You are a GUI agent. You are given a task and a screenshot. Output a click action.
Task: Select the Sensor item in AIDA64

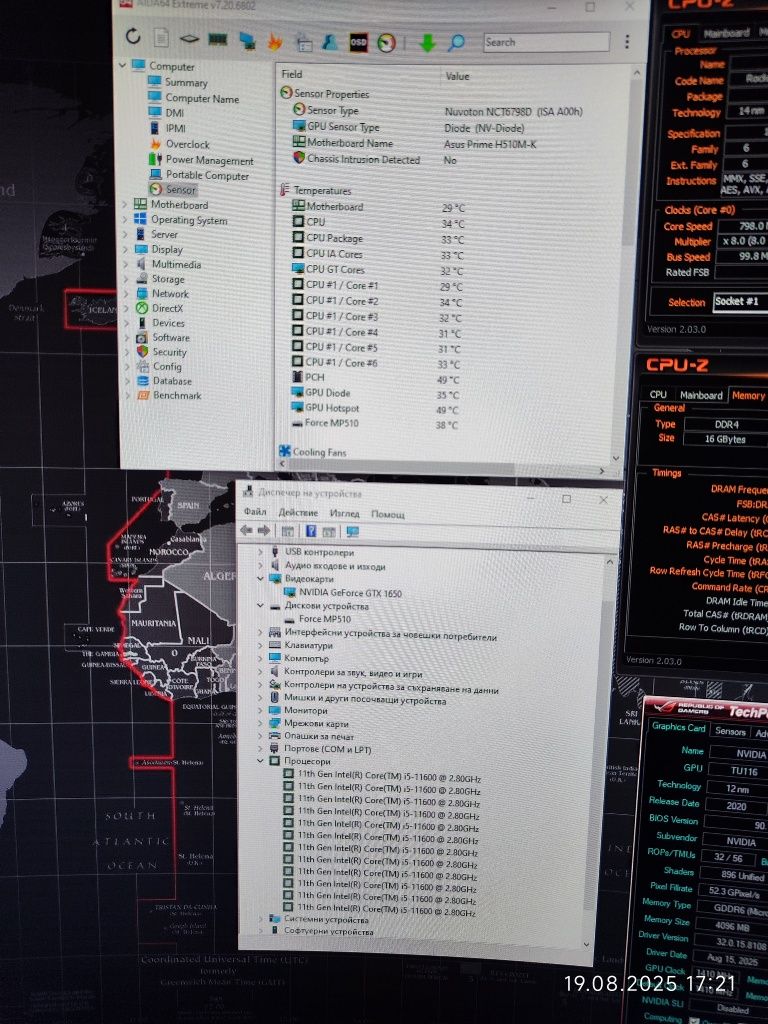180,189
